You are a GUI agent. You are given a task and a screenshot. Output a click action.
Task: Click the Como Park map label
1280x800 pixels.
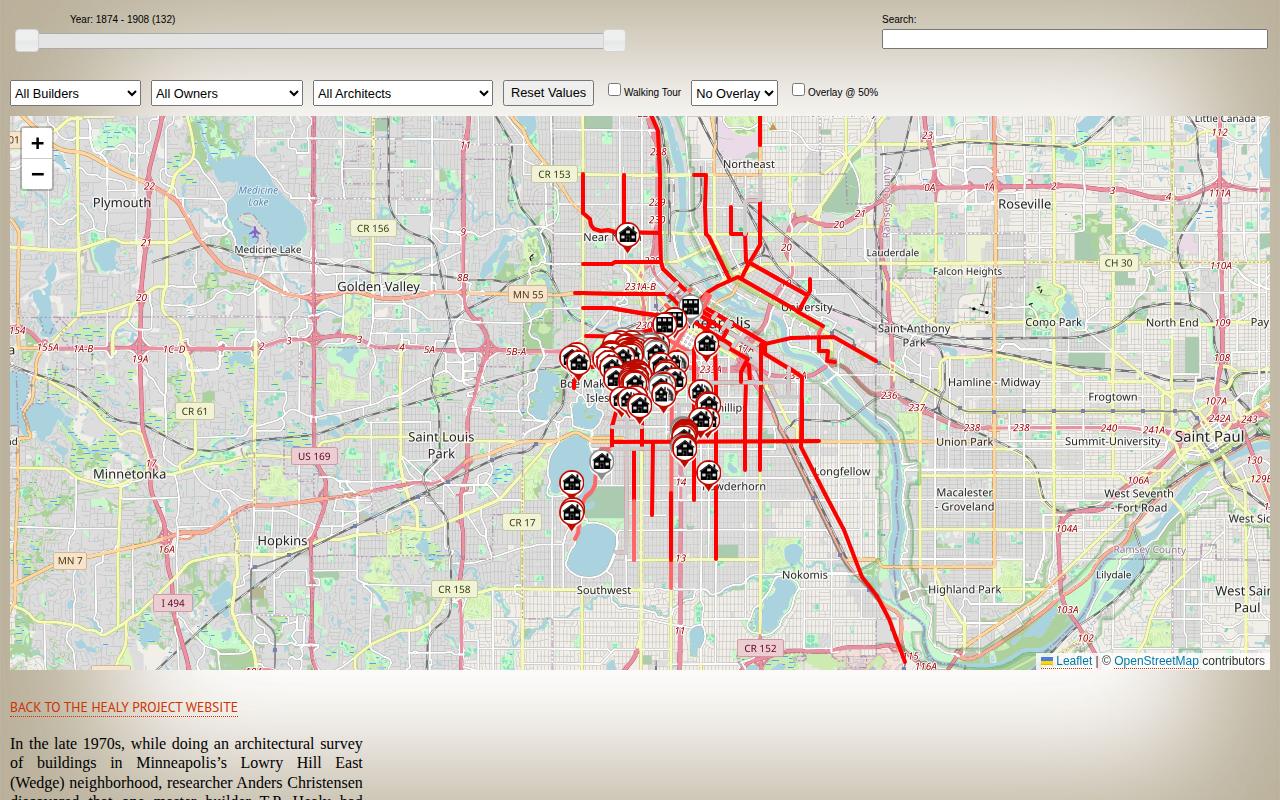point(1054,323)
